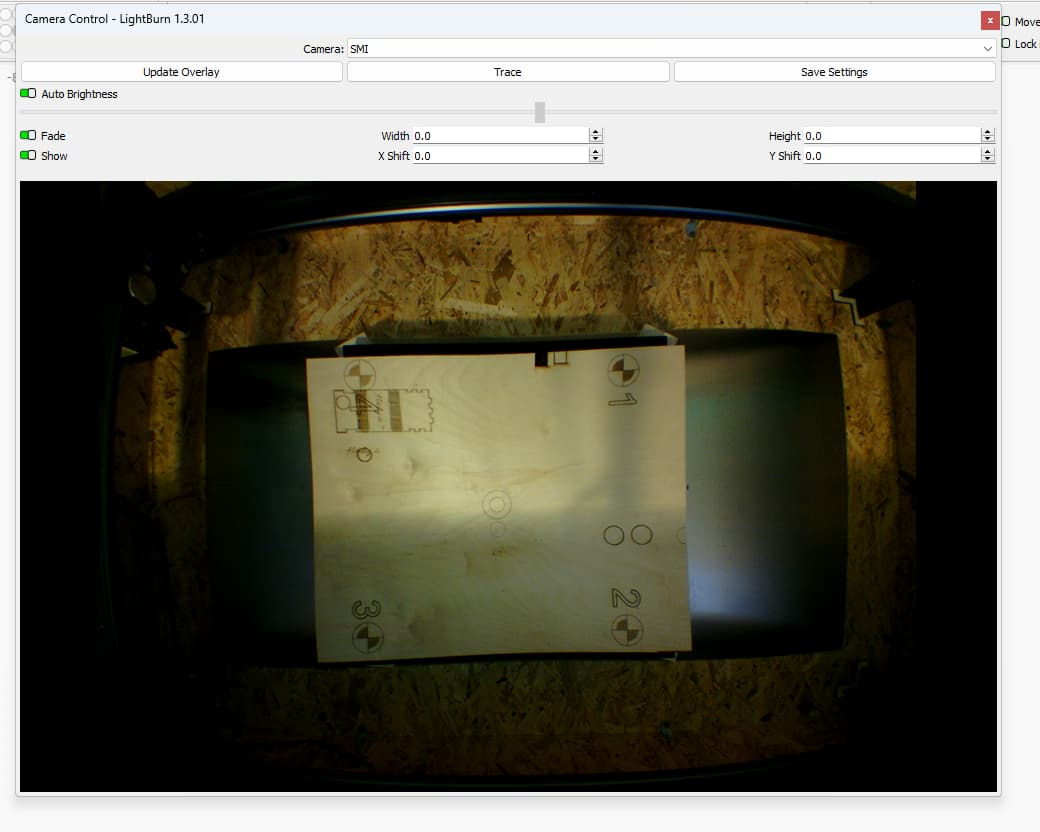The height and width of the screenshot is (832, 1040).
Task: Click the brightness slider handle
Action: click(x=540, y=112)
